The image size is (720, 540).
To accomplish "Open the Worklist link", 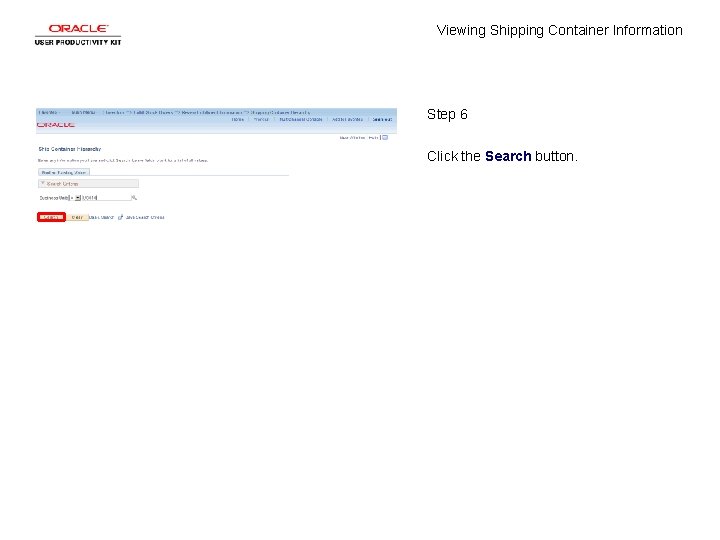I will pyautogui.click(x=261, y=119).
